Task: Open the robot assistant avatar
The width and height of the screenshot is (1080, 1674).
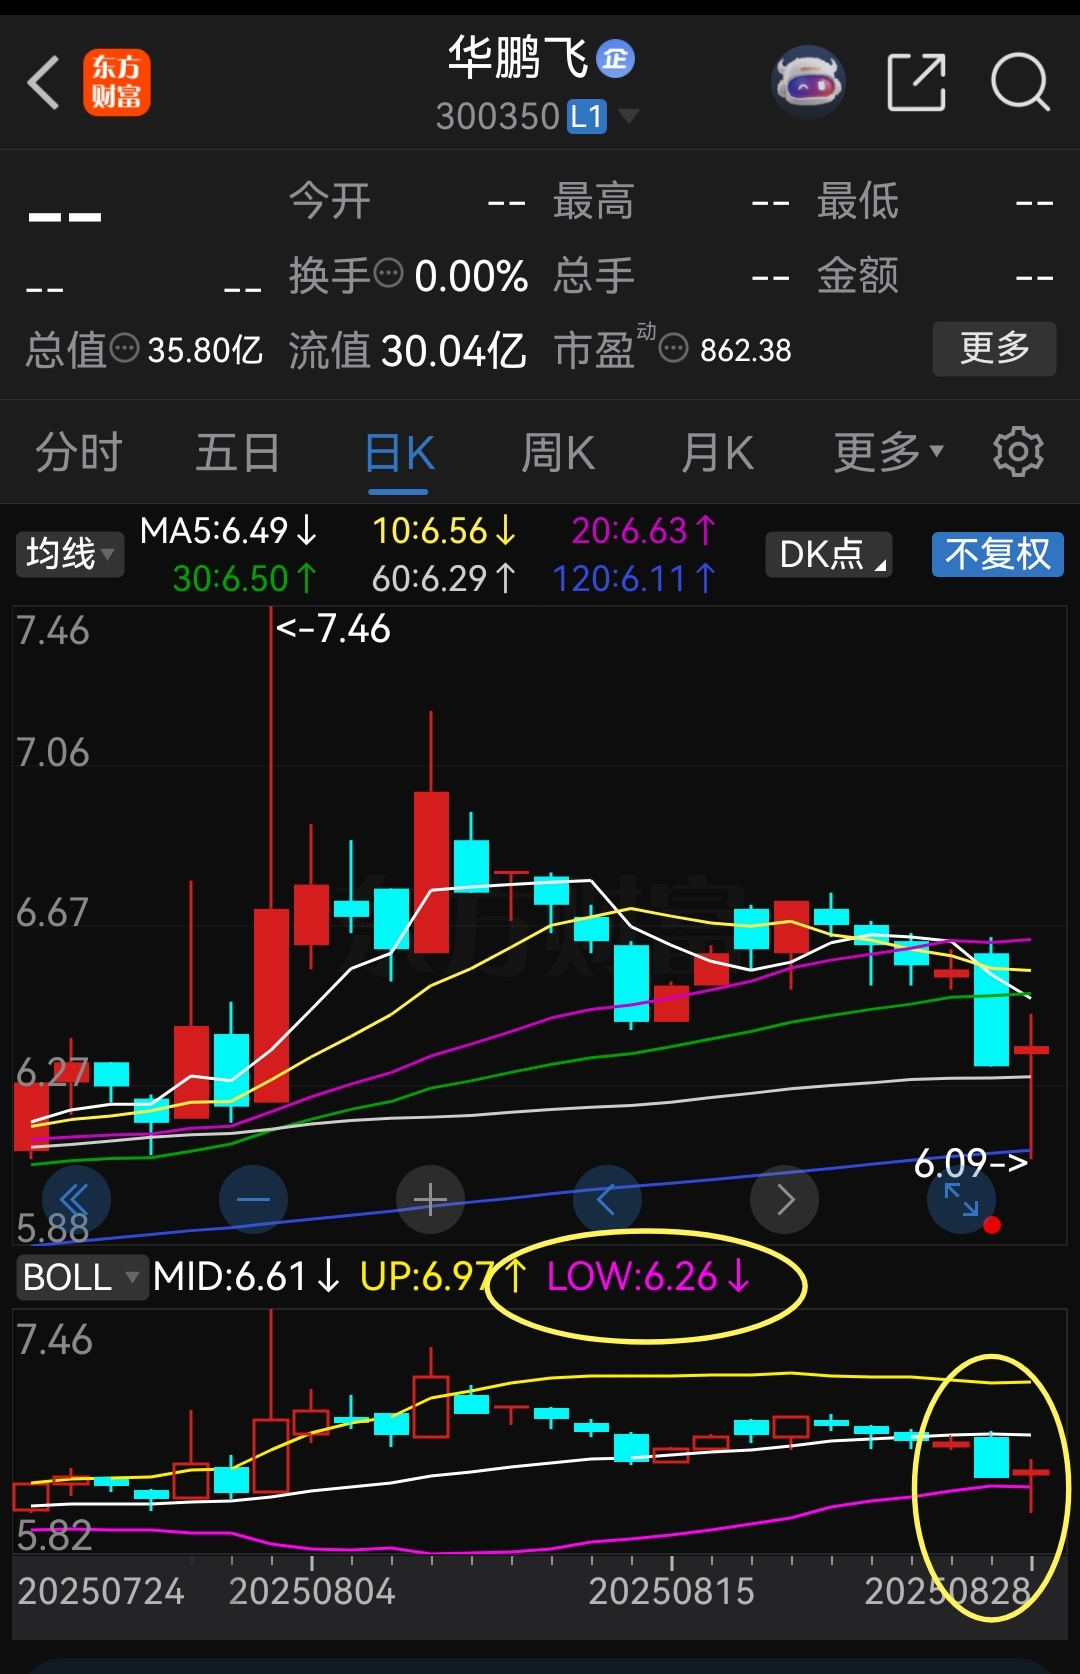Action: [x=808, y=82]
